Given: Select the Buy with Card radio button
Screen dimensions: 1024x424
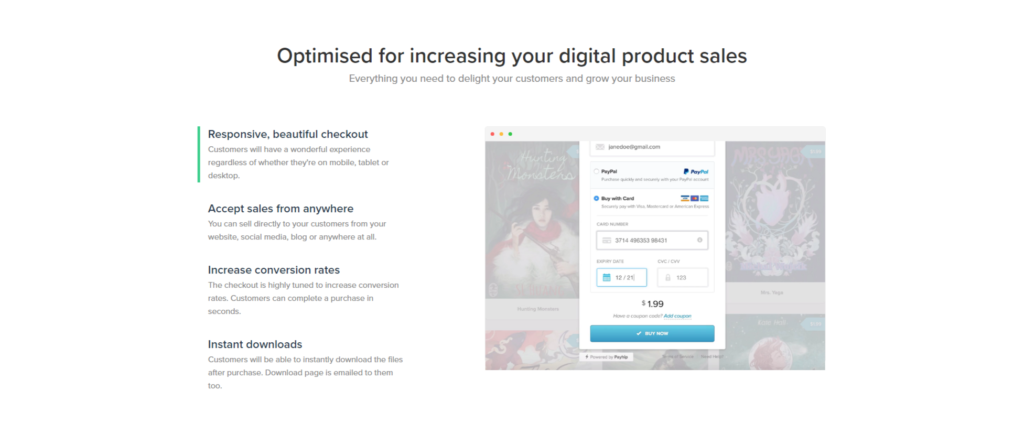Looking at the screenshot, I should (597, 198).
